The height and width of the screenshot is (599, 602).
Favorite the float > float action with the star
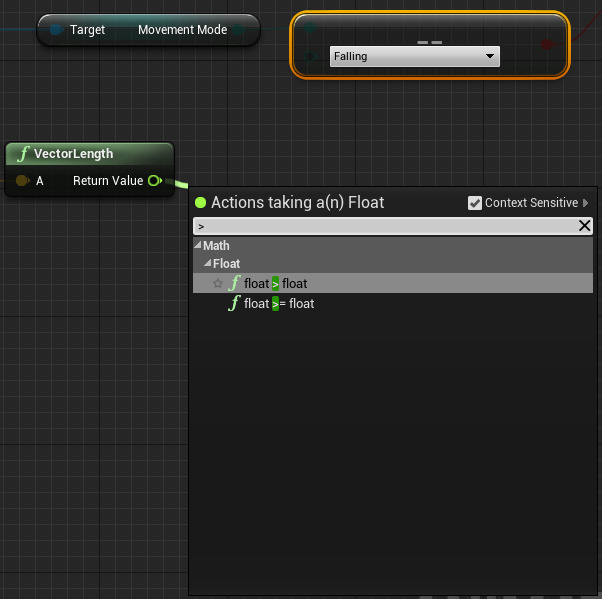point(217,284)
